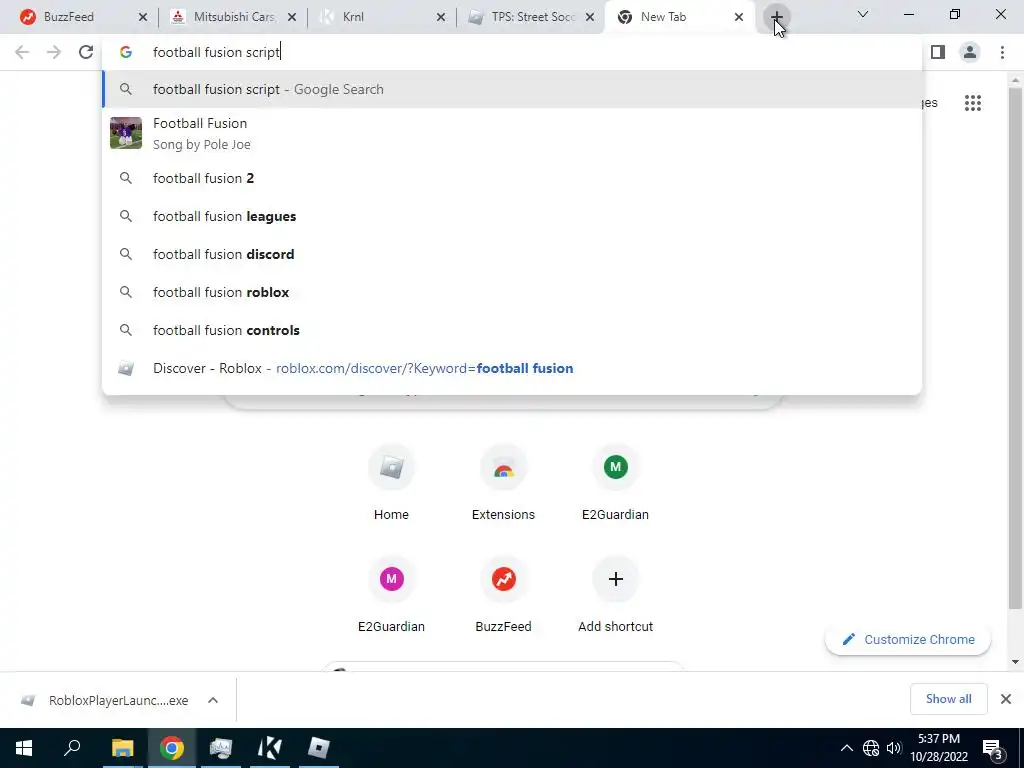The image size is (1024, 768).
Task: Show hidden system tray icons
Action: point(846,748)
